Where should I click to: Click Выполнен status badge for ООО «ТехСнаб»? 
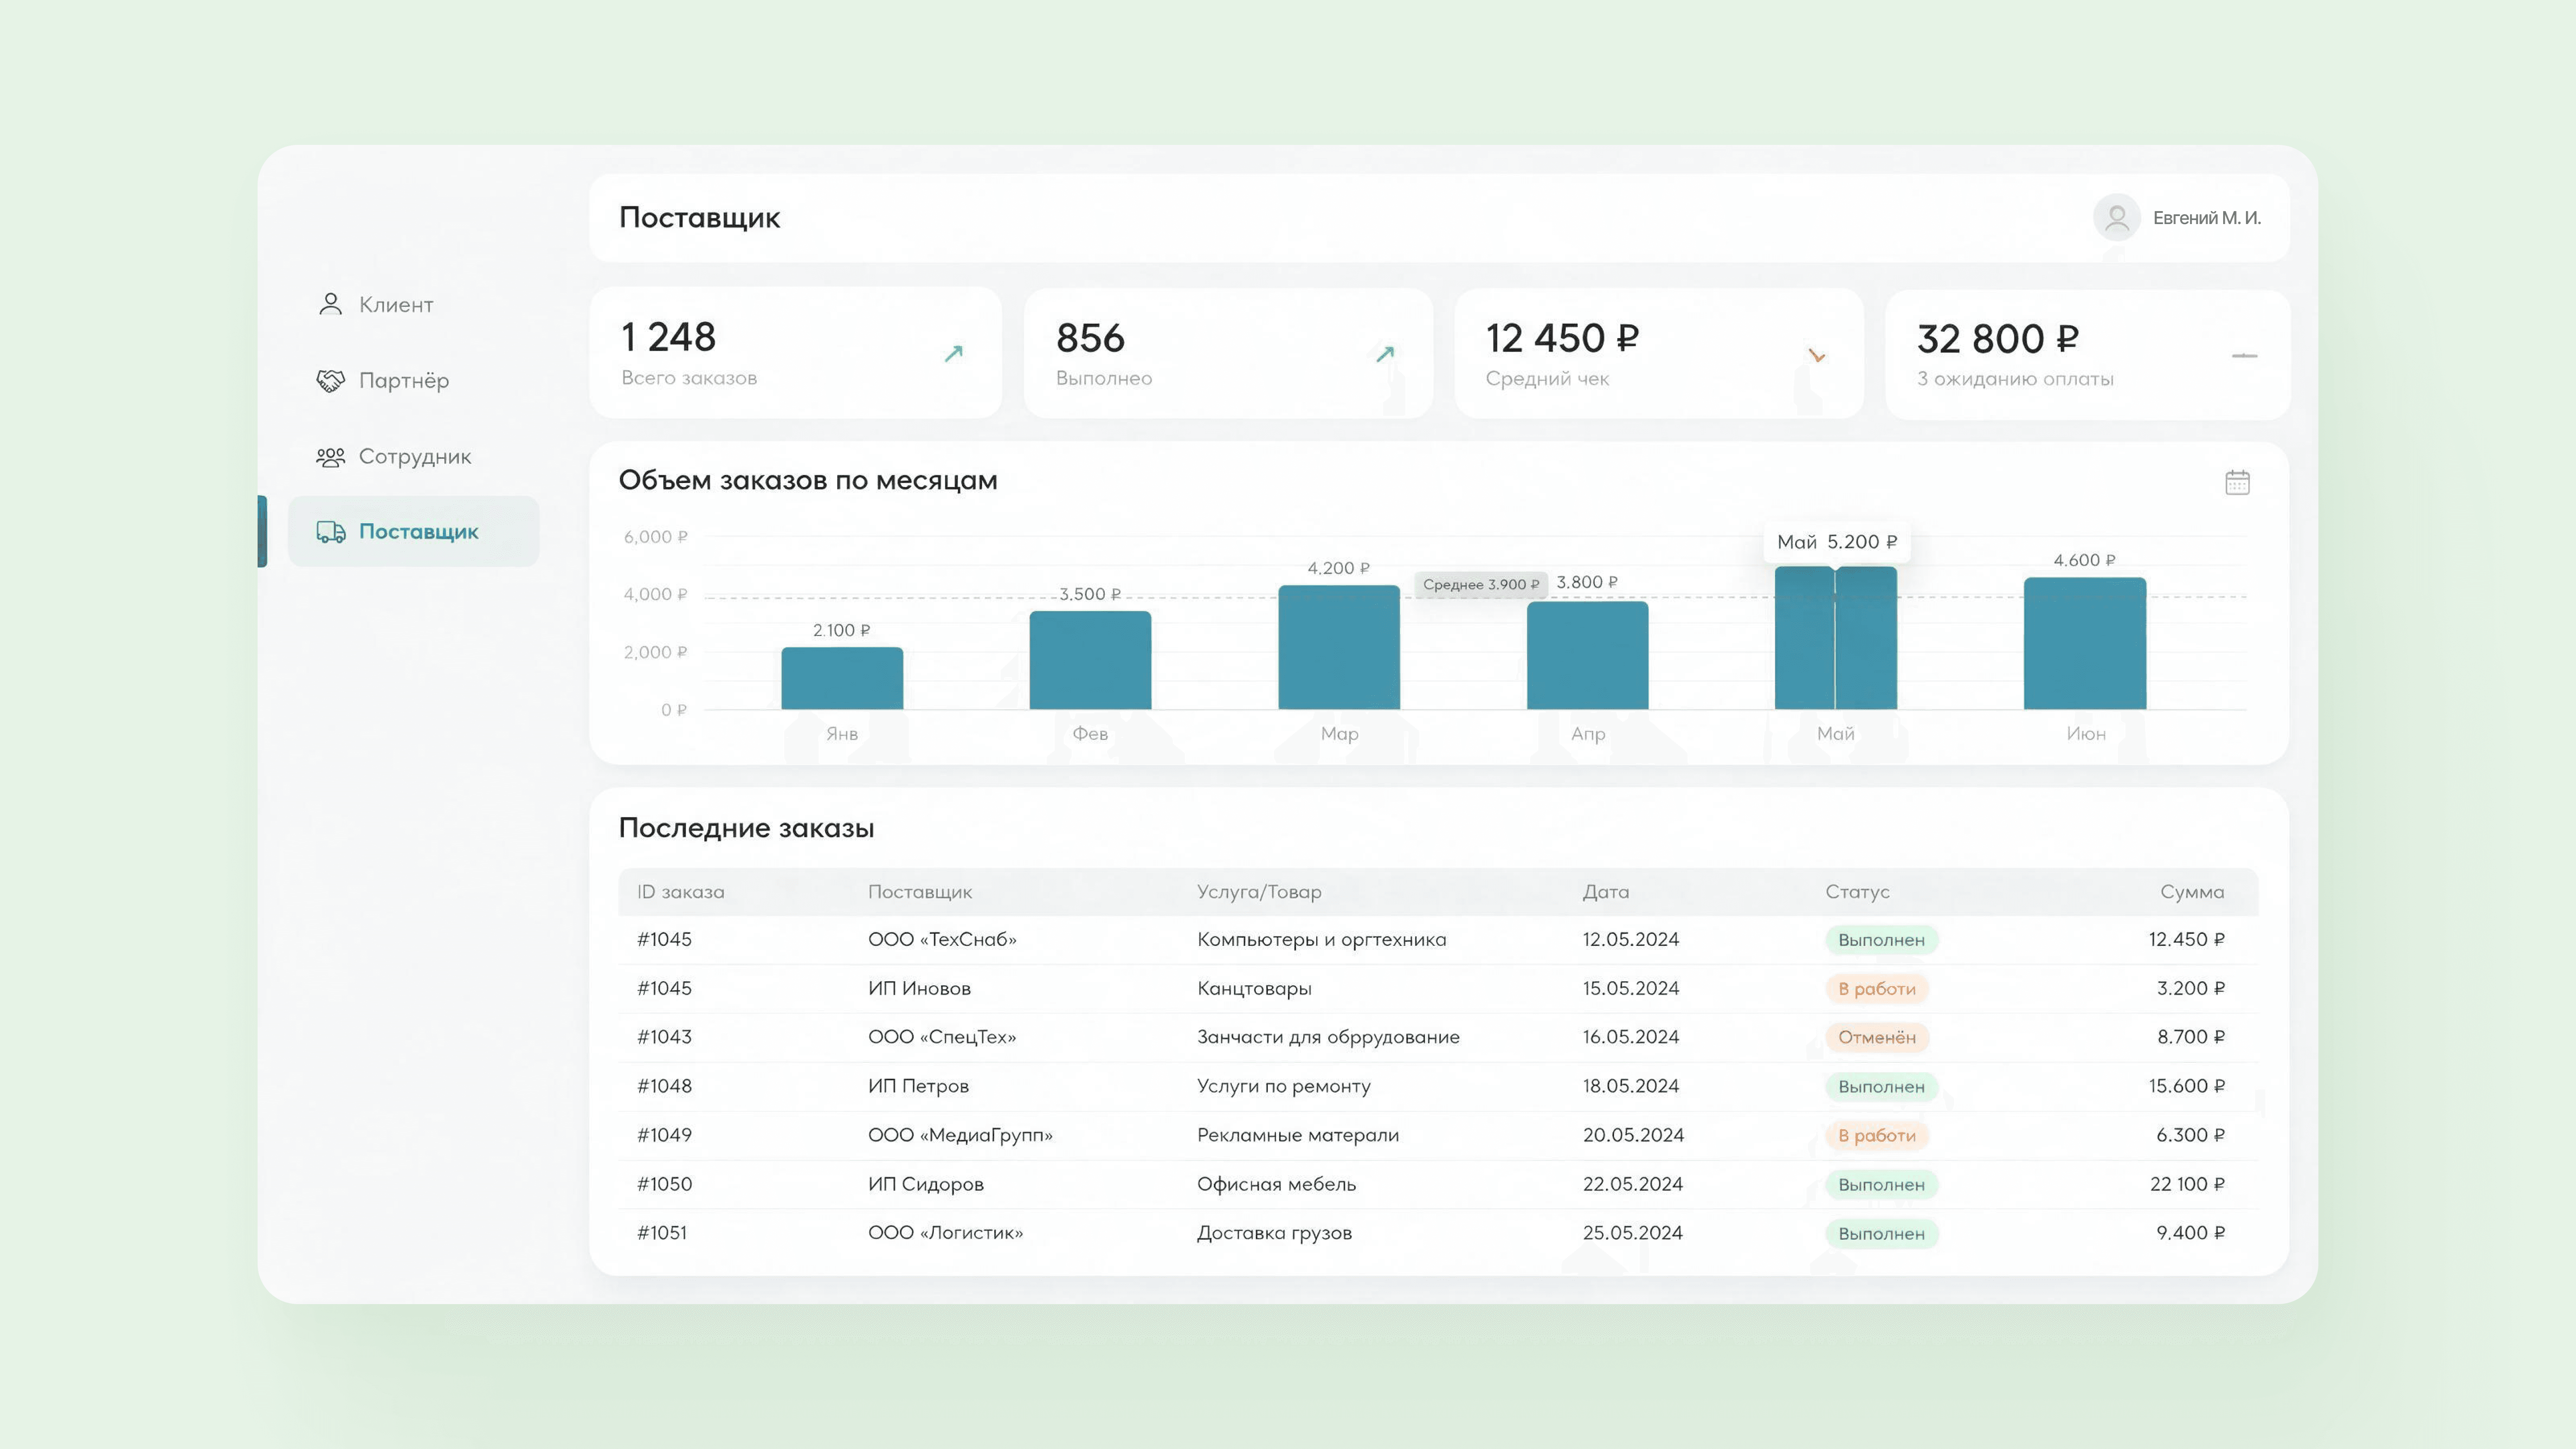point(1881,940)
